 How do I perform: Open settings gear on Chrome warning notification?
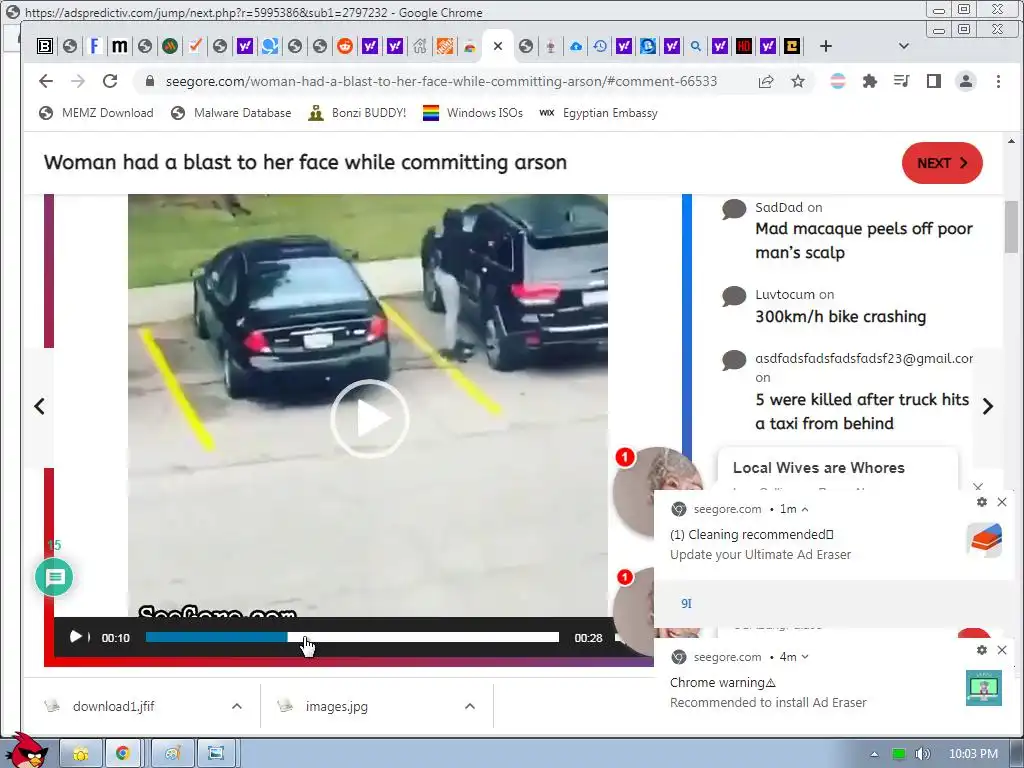click(982, 650)
